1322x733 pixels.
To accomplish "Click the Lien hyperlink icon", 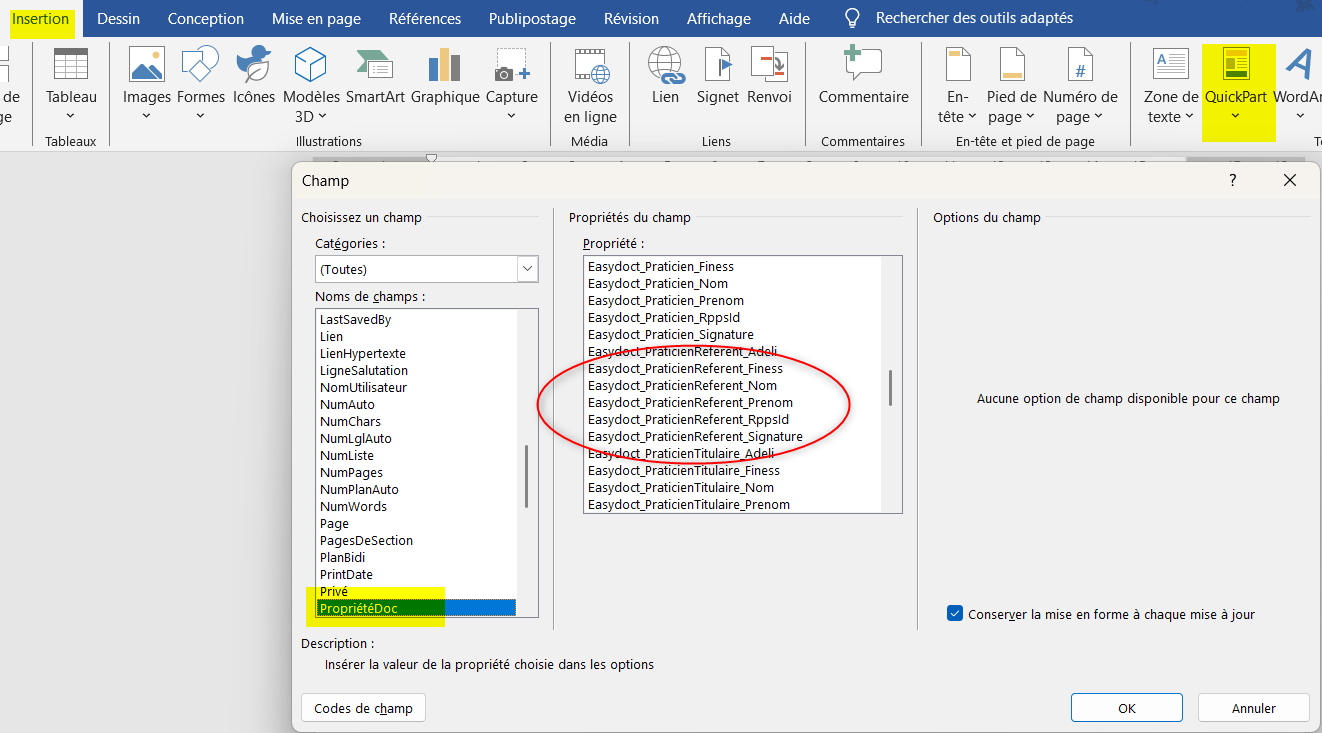I will click(x=665, y=66).
